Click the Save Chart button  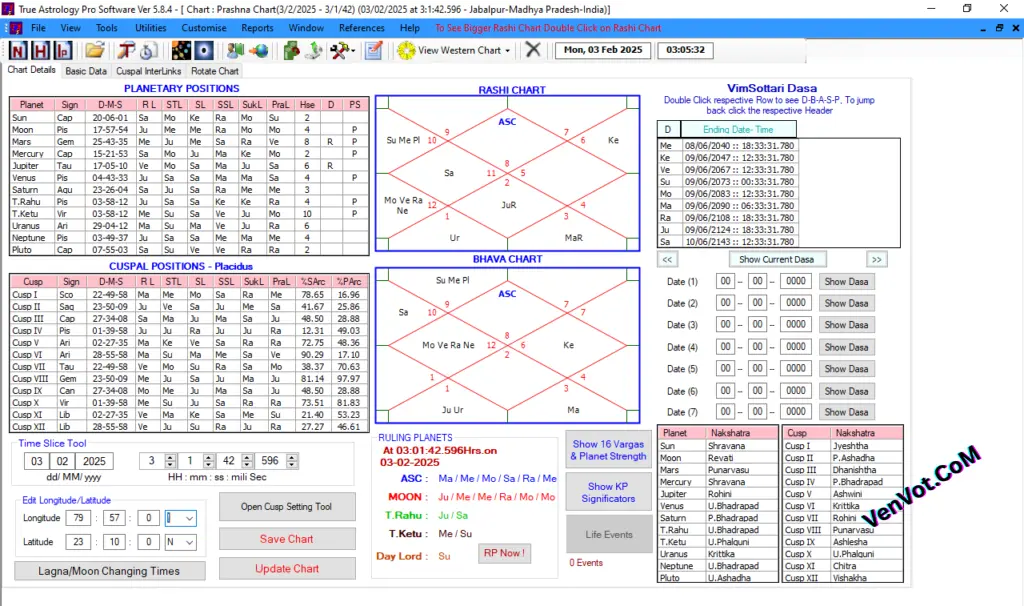287,539
